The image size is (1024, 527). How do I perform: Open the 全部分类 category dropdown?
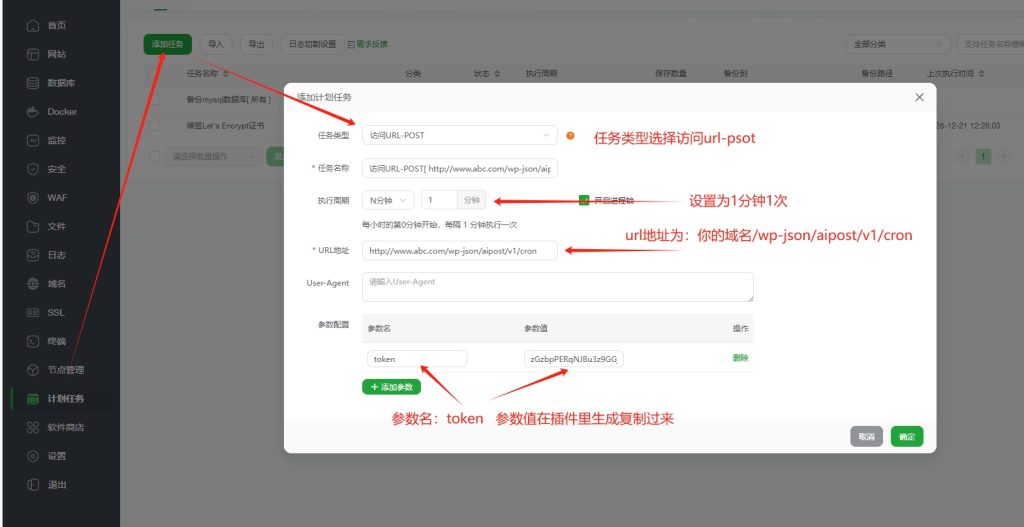[898, 44]
